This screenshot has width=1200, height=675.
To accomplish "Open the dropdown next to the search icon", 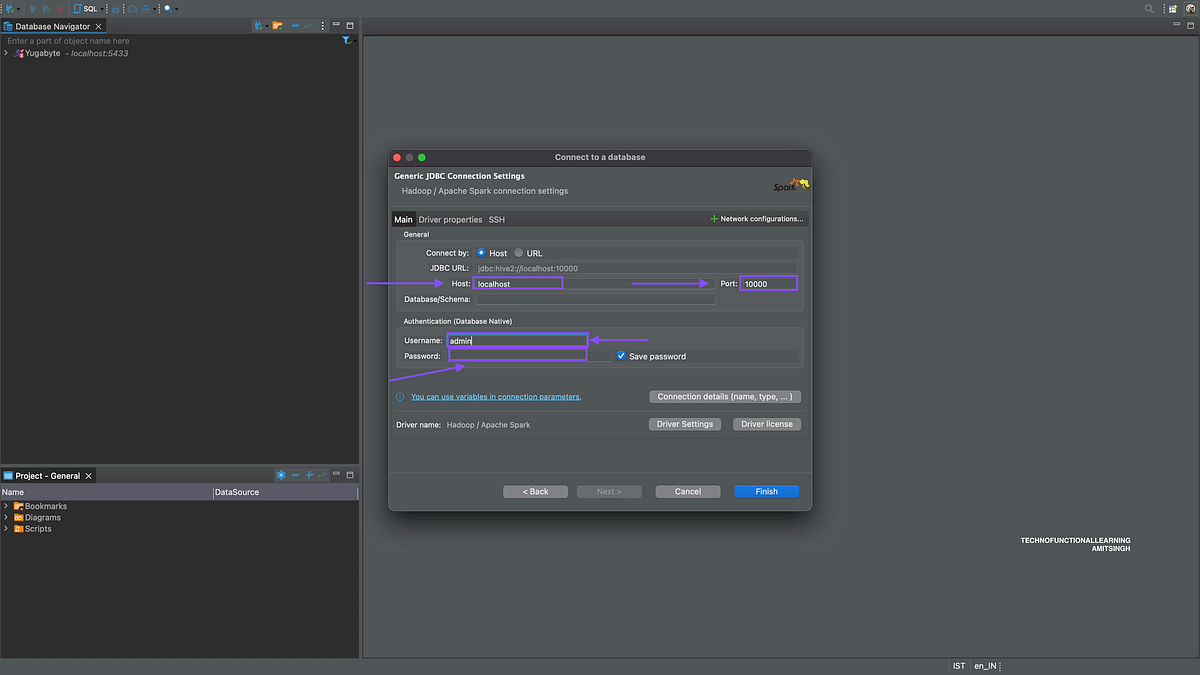I will [174, 8].
